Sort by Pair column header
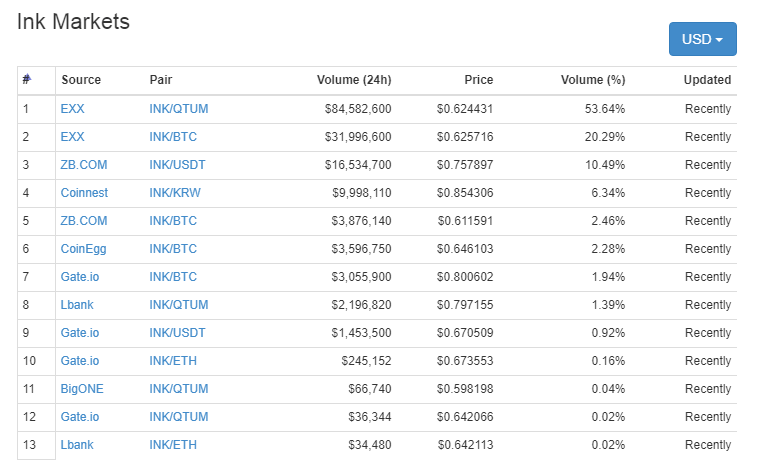 click(161, 80)
